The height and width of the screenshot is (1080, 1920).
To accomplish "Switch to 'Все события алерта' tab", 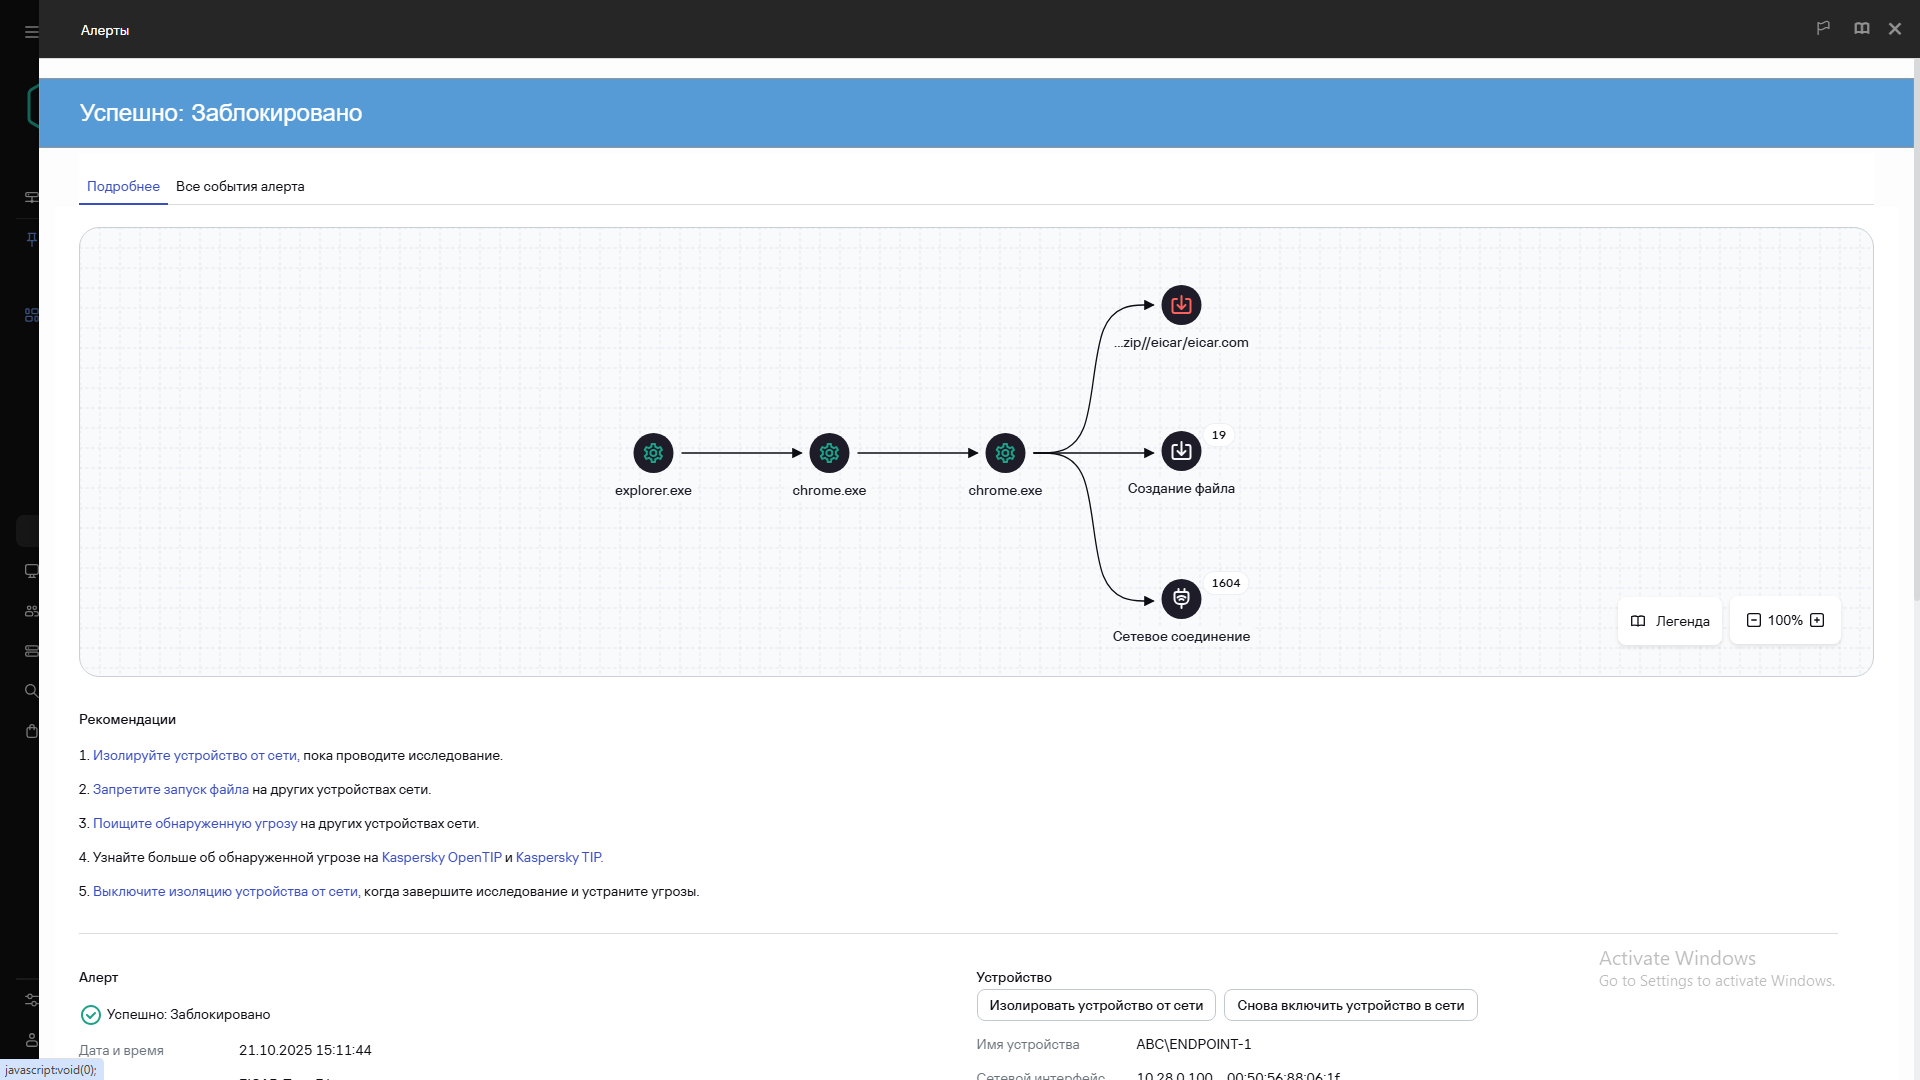I will (x=240, y=186).
